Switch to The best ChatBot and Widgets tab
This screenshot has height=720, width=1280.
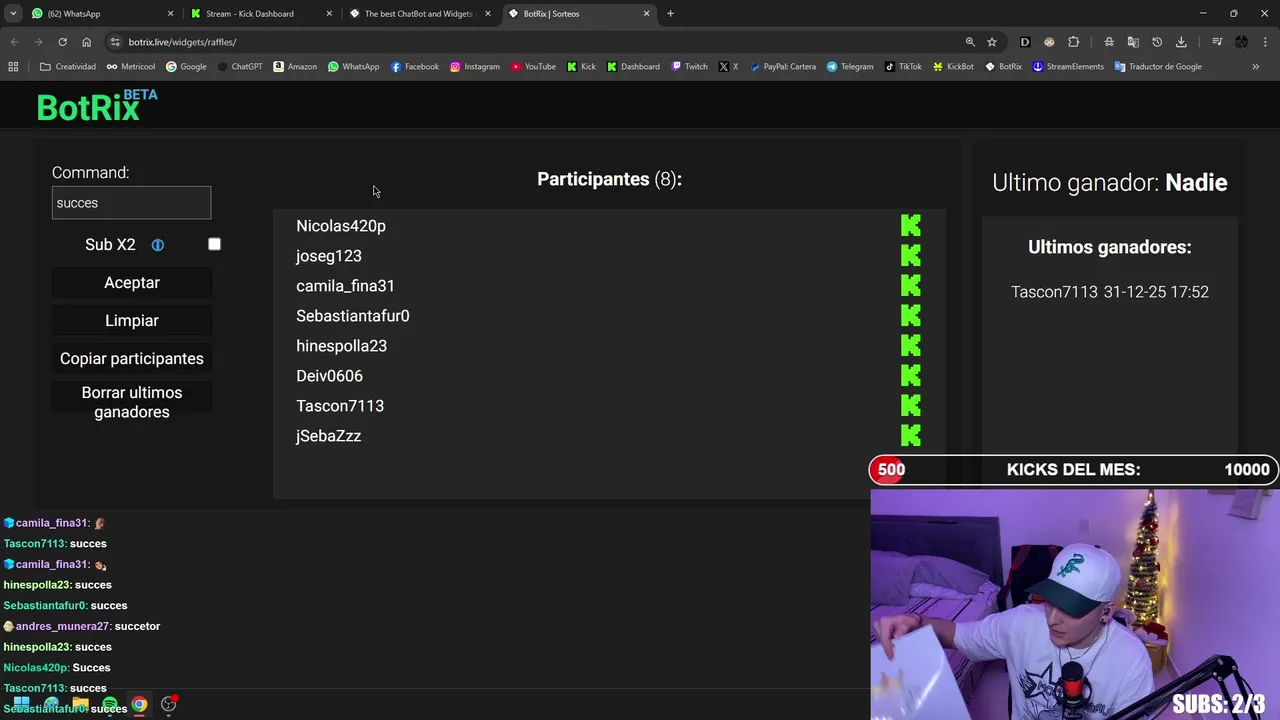(x=418, y=14)
